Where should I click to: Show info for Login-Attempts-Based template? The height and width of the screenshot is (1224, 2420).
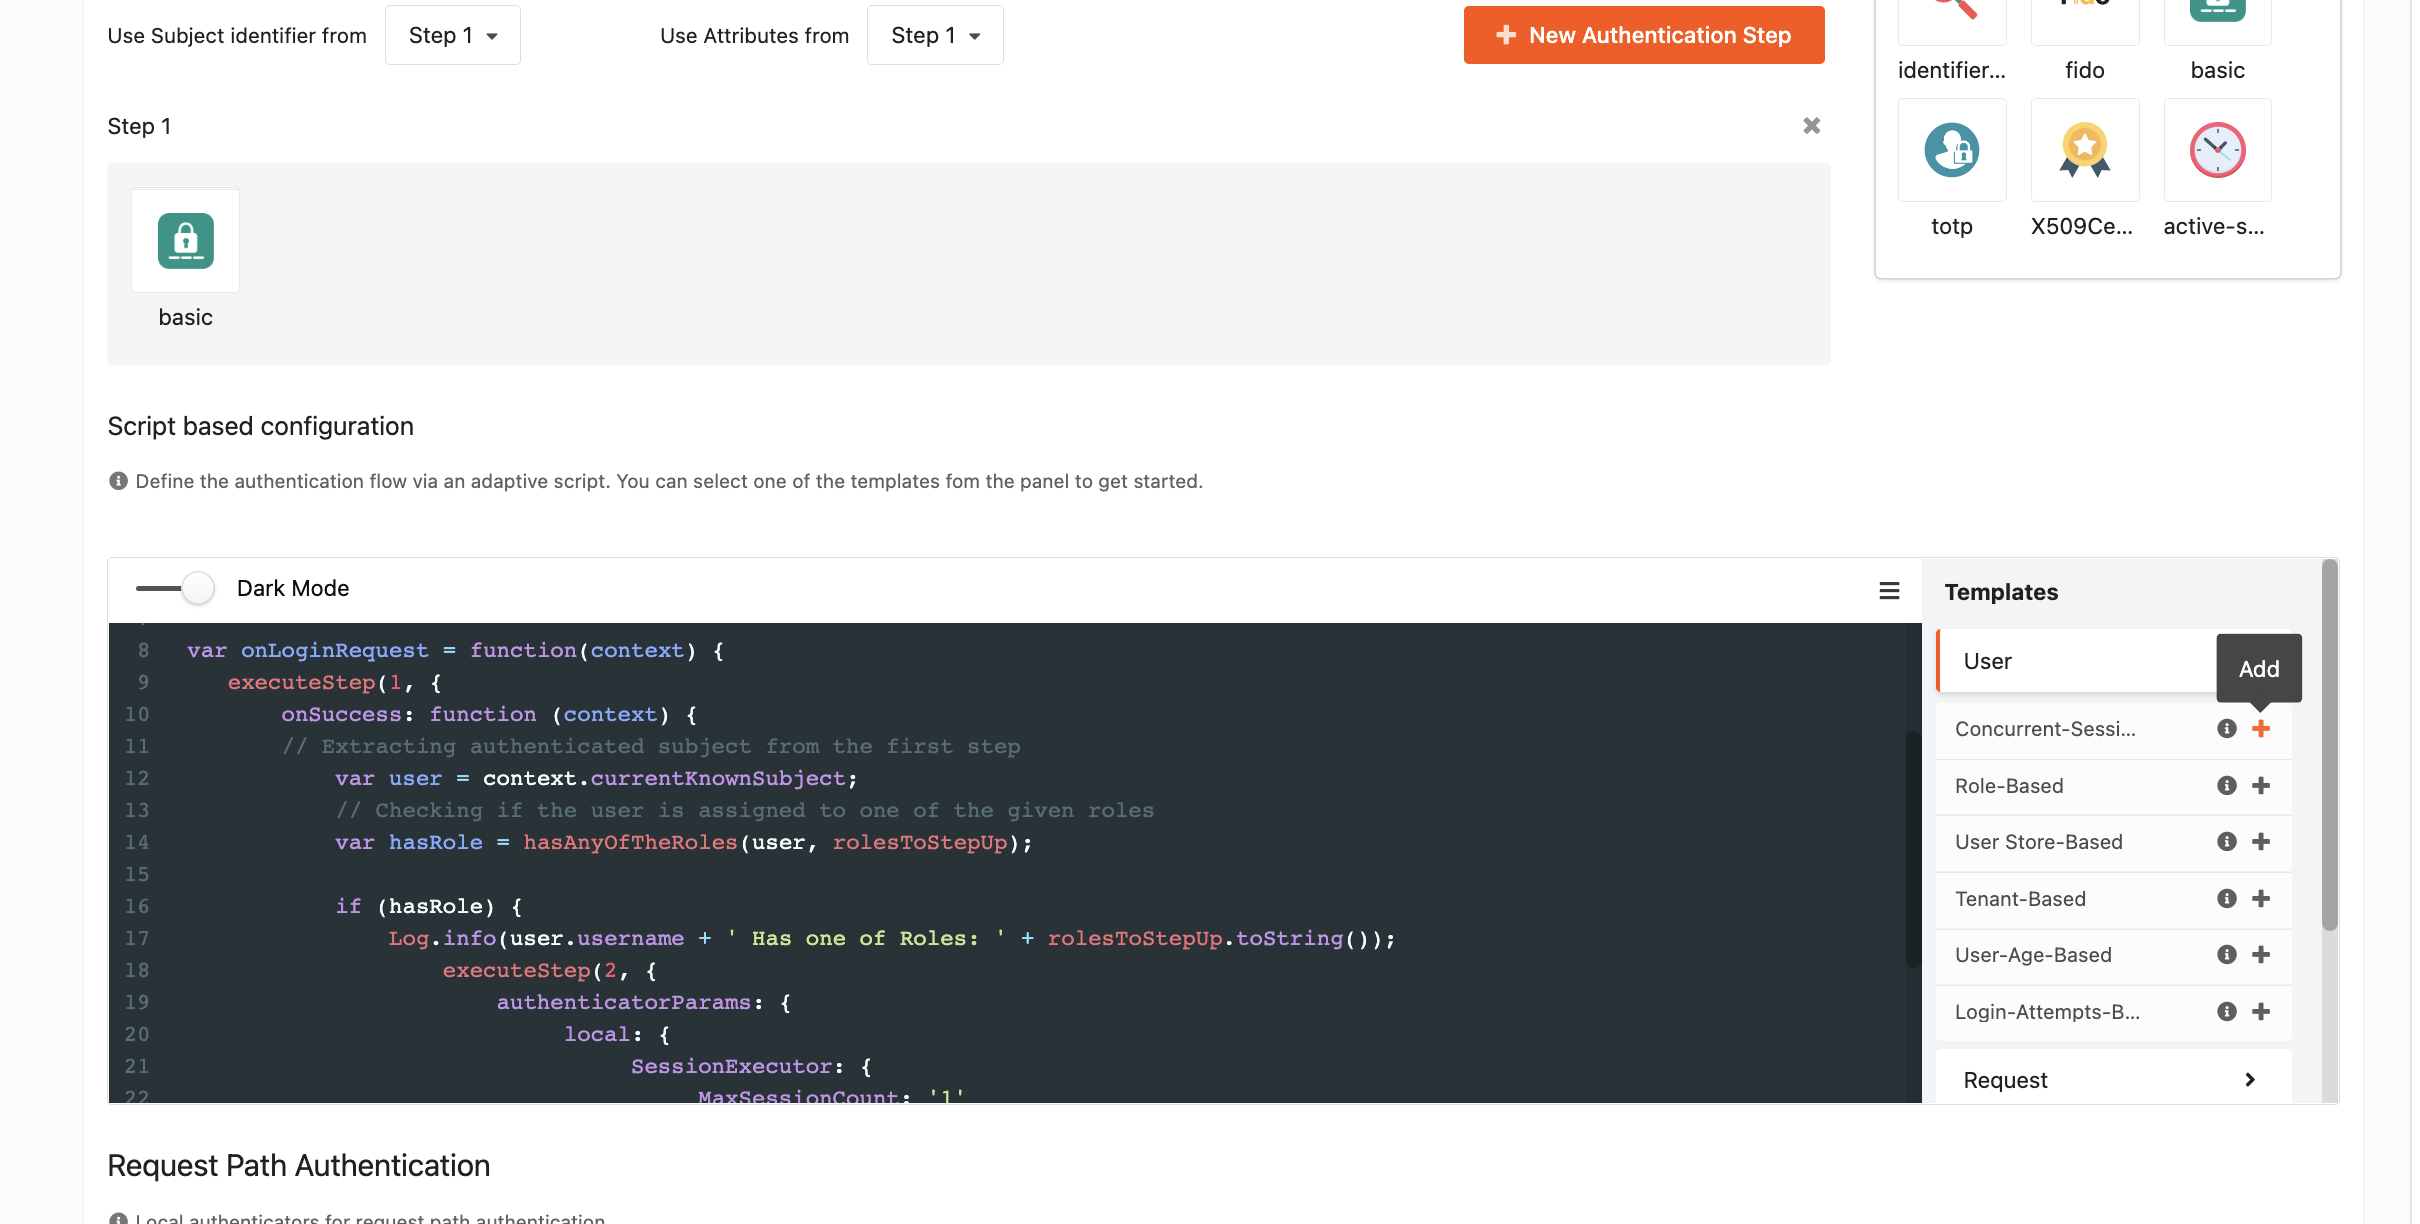pos(2226,1012)
